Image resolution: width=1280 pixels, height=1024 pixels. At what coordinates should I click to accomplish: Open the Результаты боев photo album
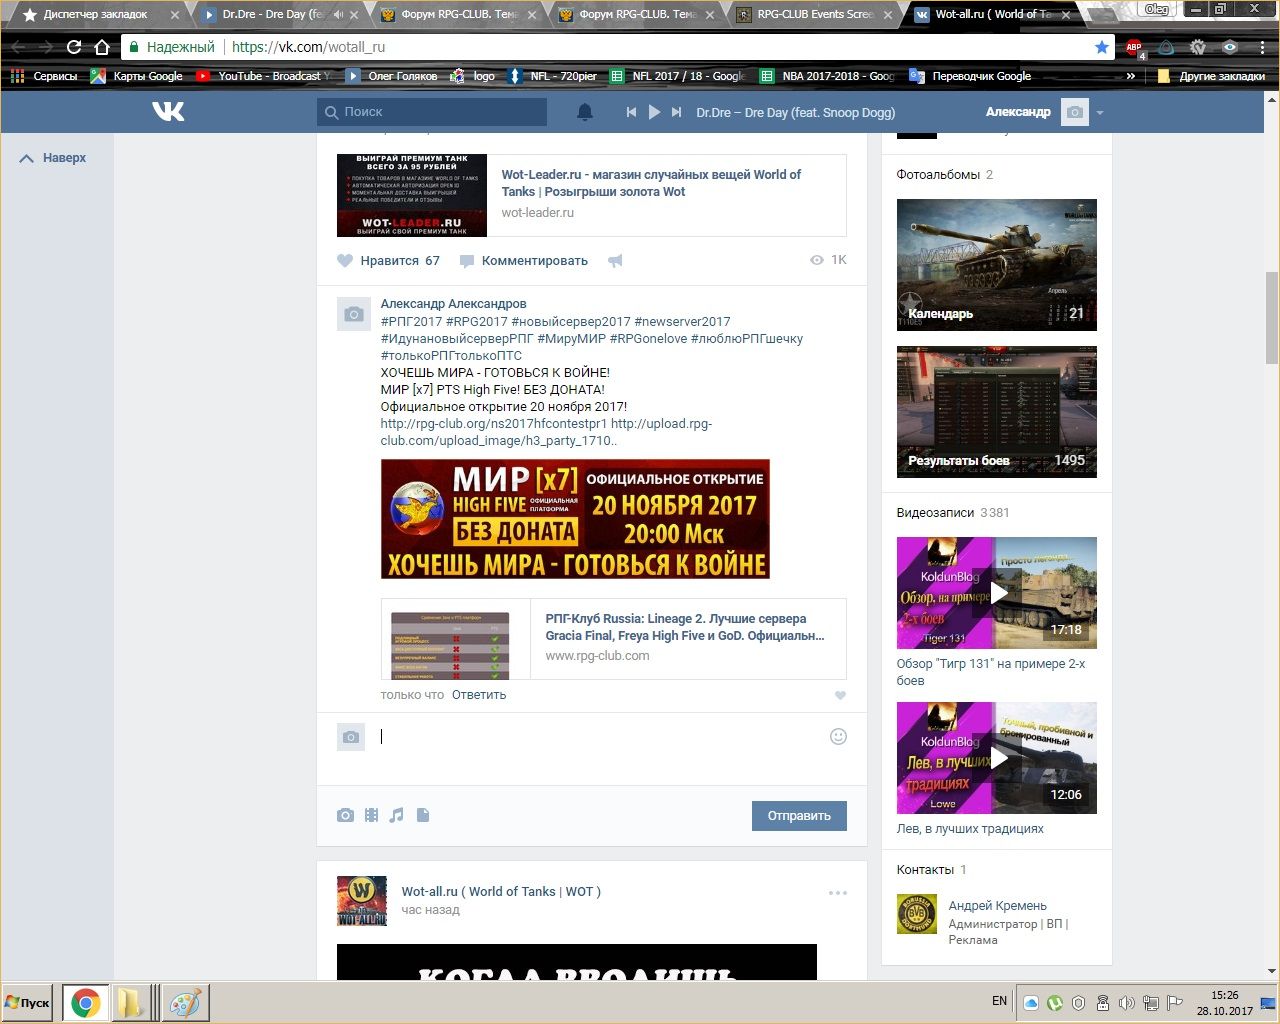coord(997,412)
